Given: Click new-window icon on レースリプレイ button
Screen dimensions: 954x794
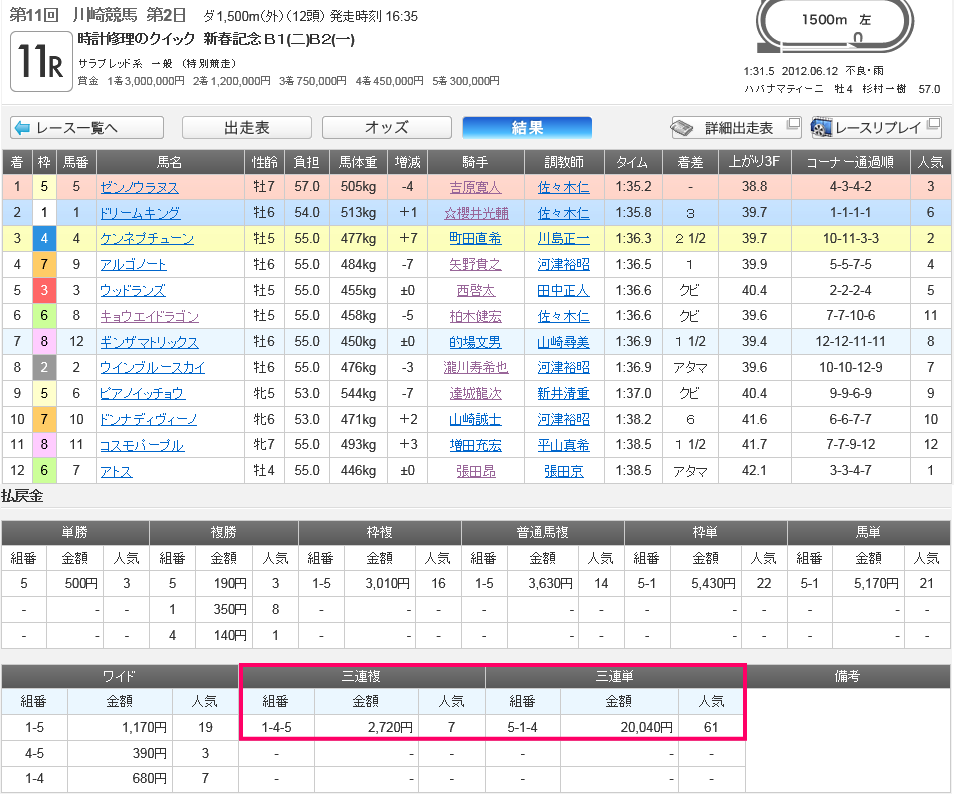Looking at the screenshot, I should click(933, 124).
